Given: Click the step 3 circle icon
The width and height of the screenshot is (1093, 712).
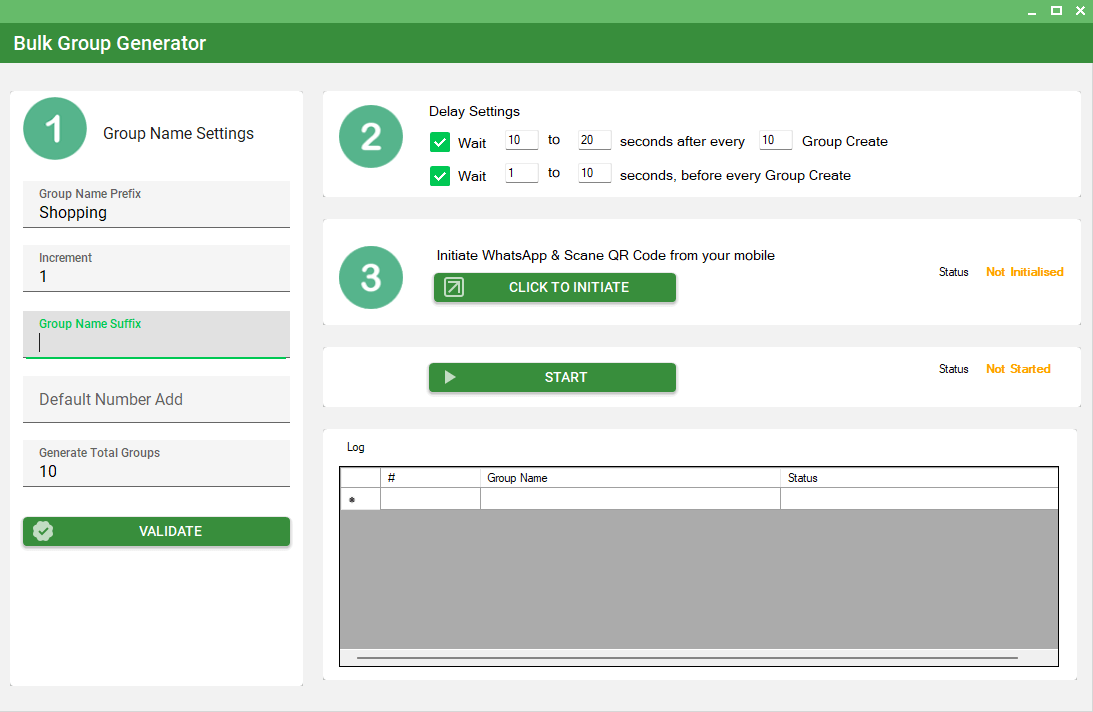Looking at the screenshot, I should tap(371, 277).
